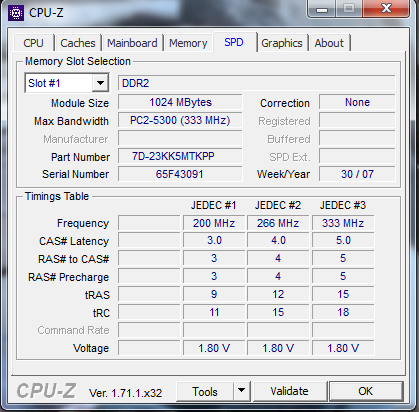Click the Command Rate label
The width and height of the screenshot is (419, 412).
(73, 330)
